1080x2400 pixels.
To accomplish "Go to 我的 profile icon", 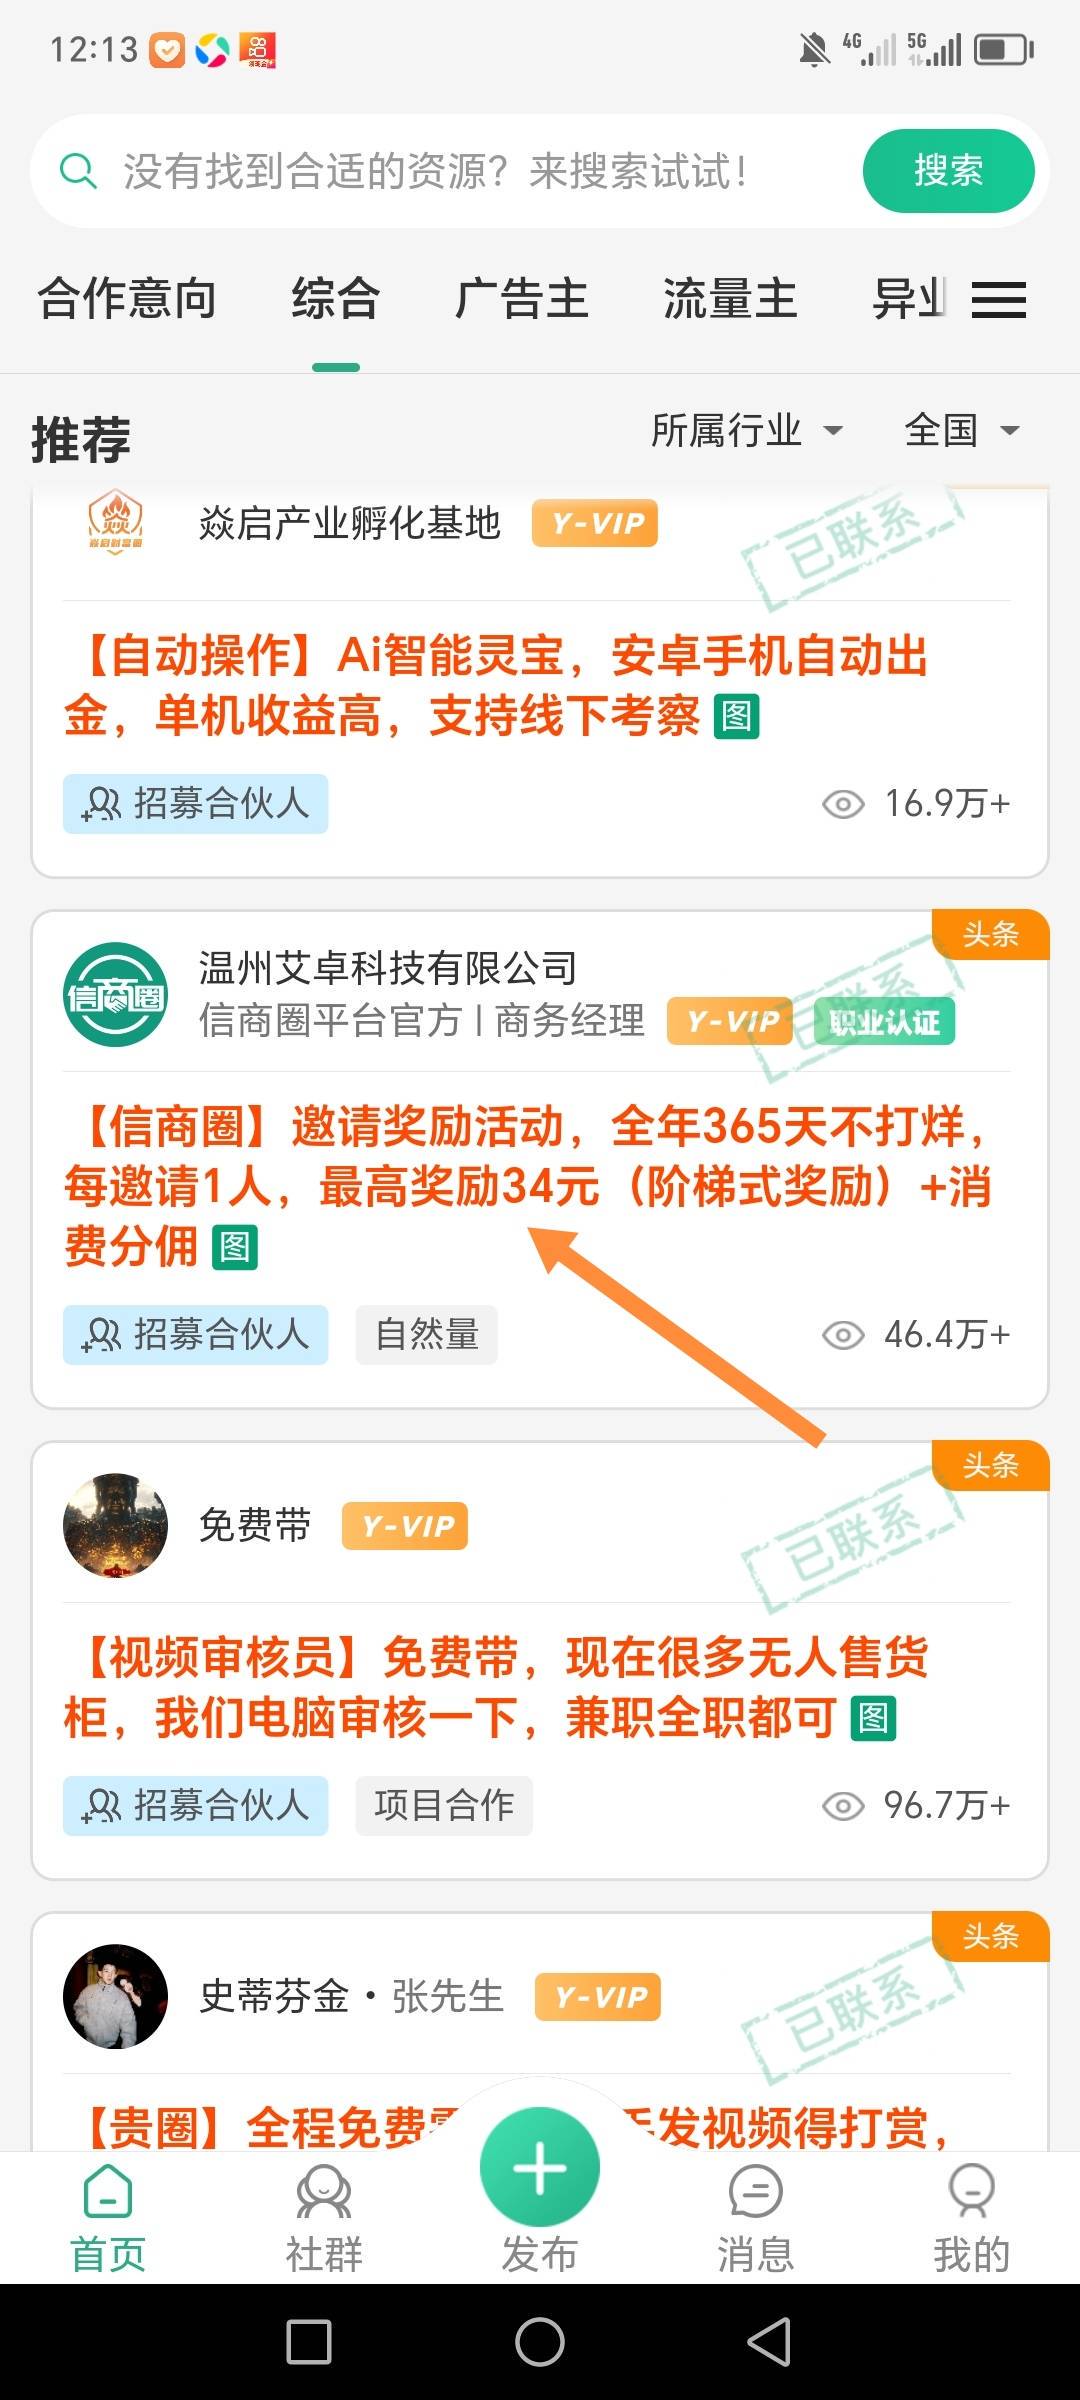I will click(972, 2190).
